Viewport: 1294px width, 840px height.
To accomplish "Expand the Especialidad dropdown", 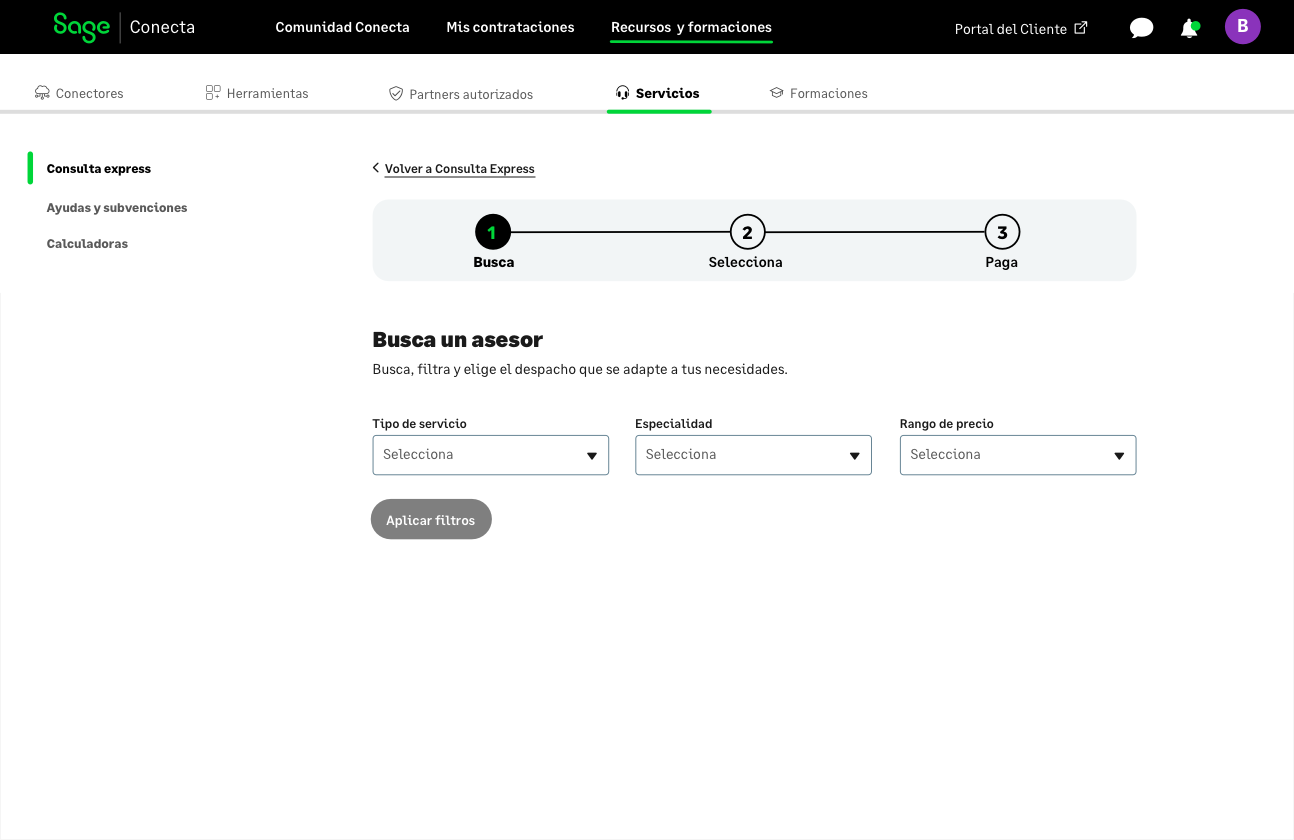I will (753, 455).
